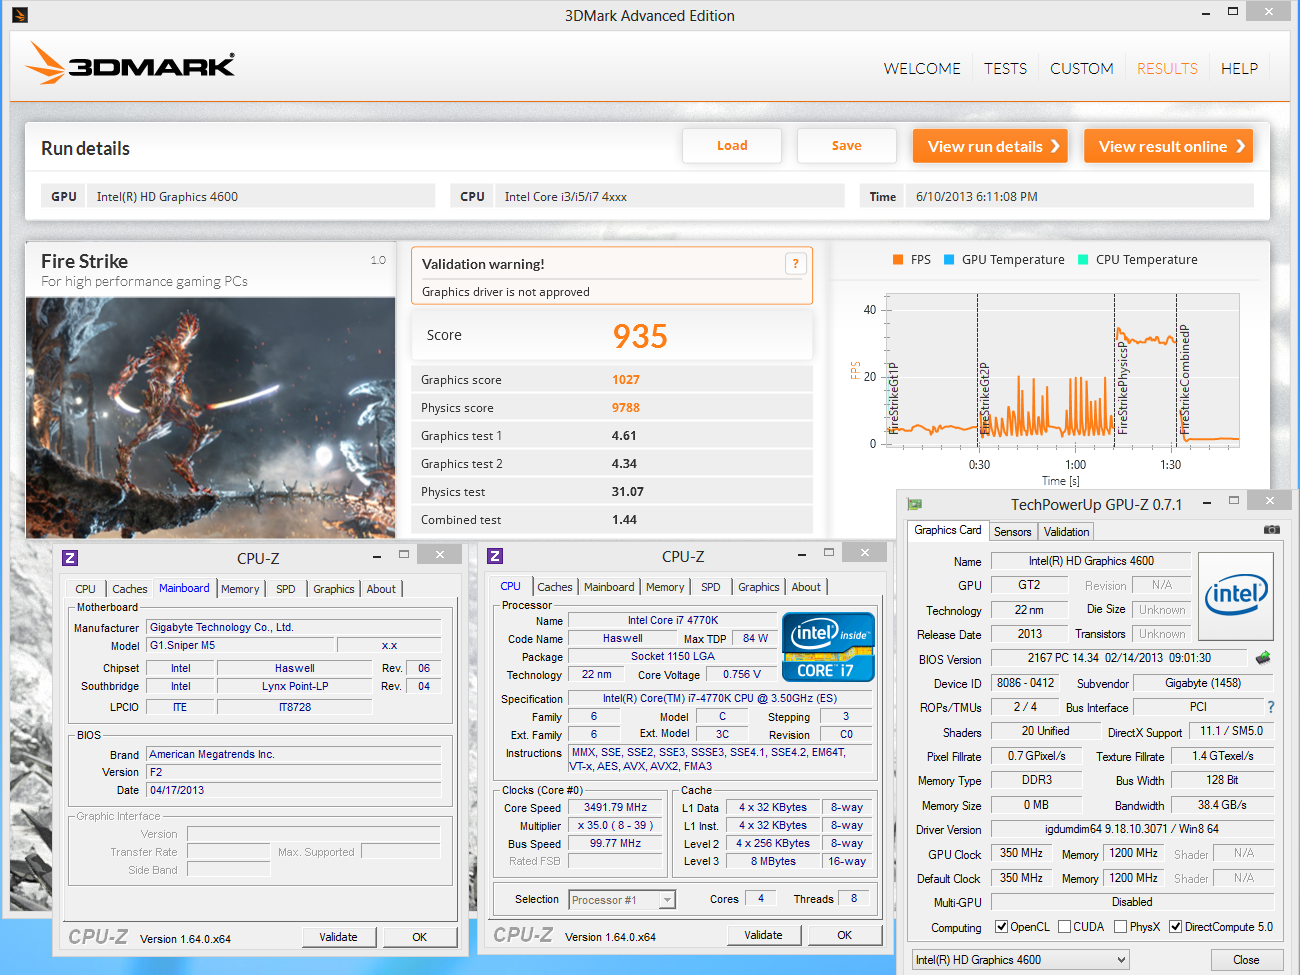
Task: Click the FPS line graph in the chart
Action: point(1064,385)
